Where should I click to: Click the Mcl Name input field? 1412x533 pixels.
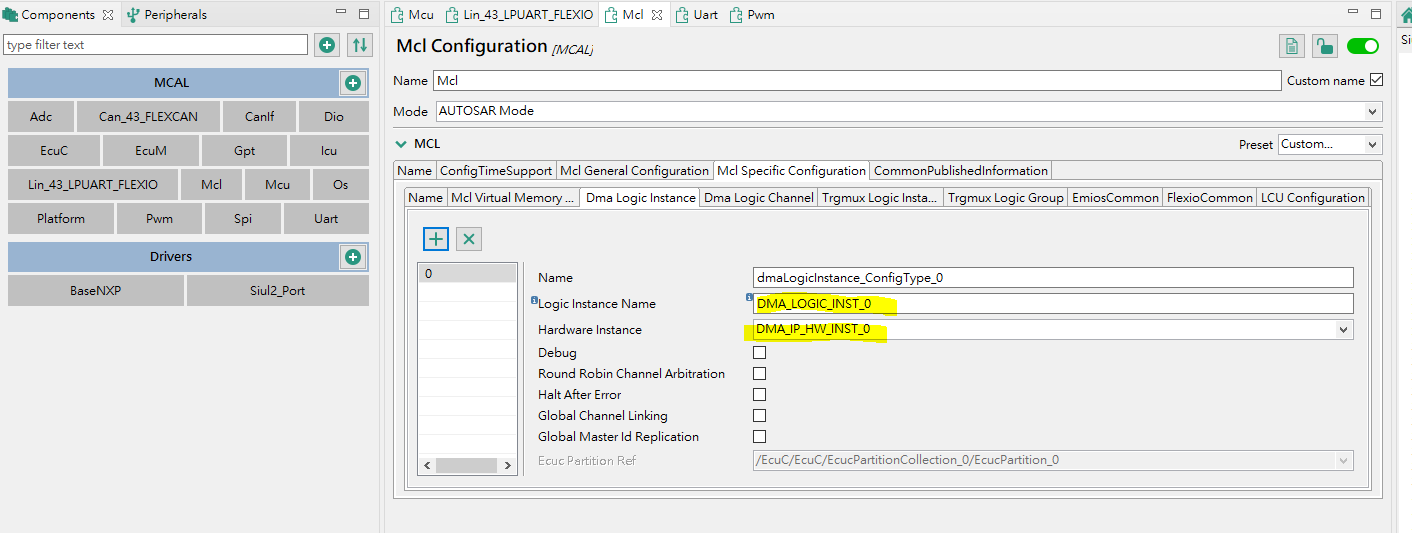pos(857,80)
